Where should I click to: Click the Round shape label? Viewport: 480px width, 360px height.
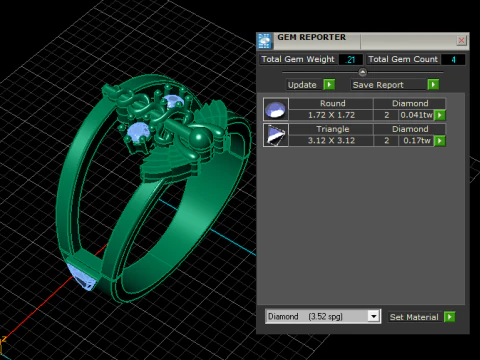[x=332, y=103]
